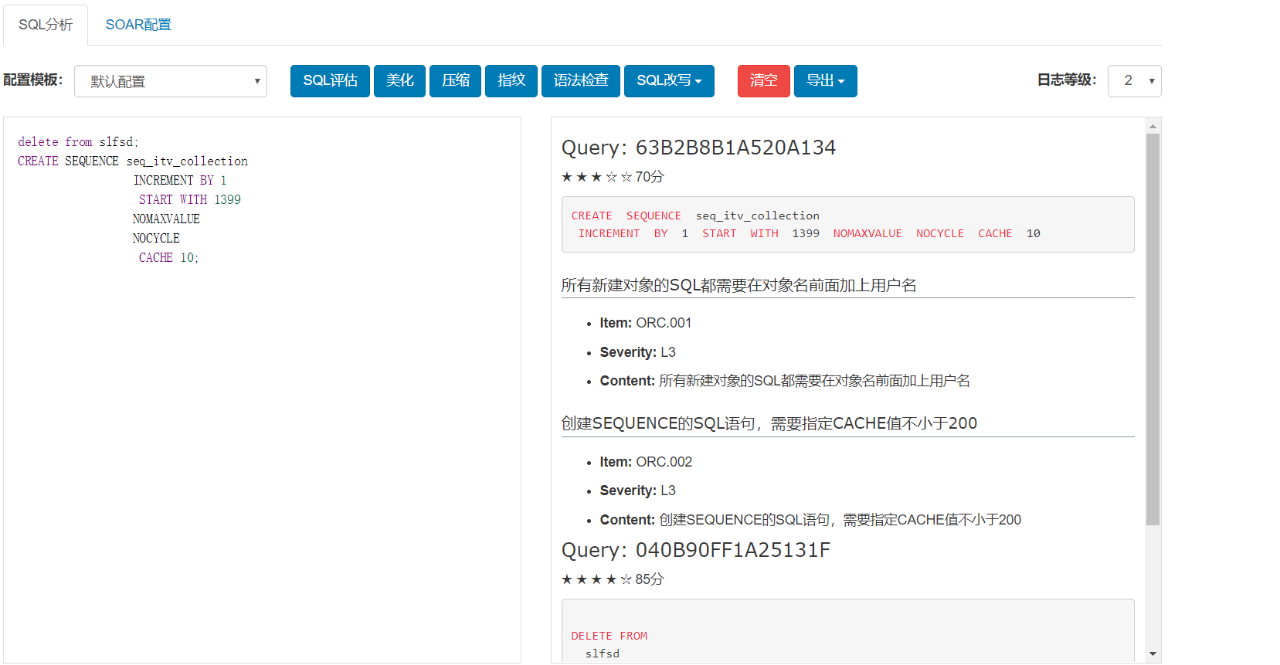The height and width of the screenshot is (665, 1280).
Task: Click the 'DELETE FROM' code block
Action: [x=848, y=631]
